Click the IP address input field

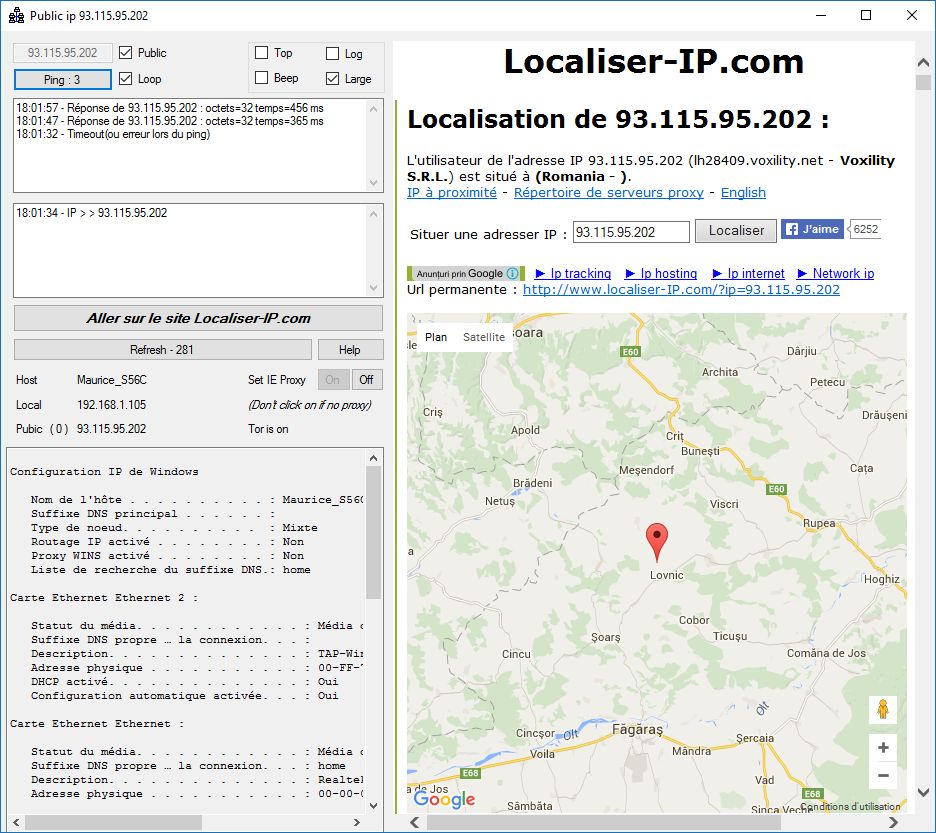coord(631,232)
